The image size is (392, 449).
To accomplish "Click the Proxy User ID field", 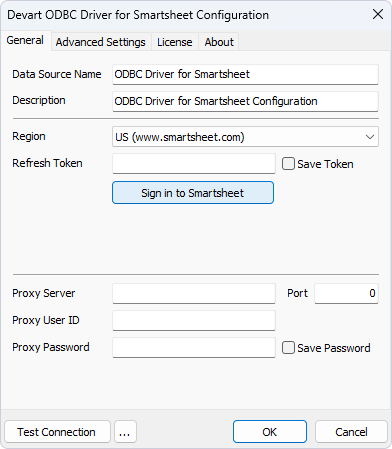I will [x=194, y=321].
